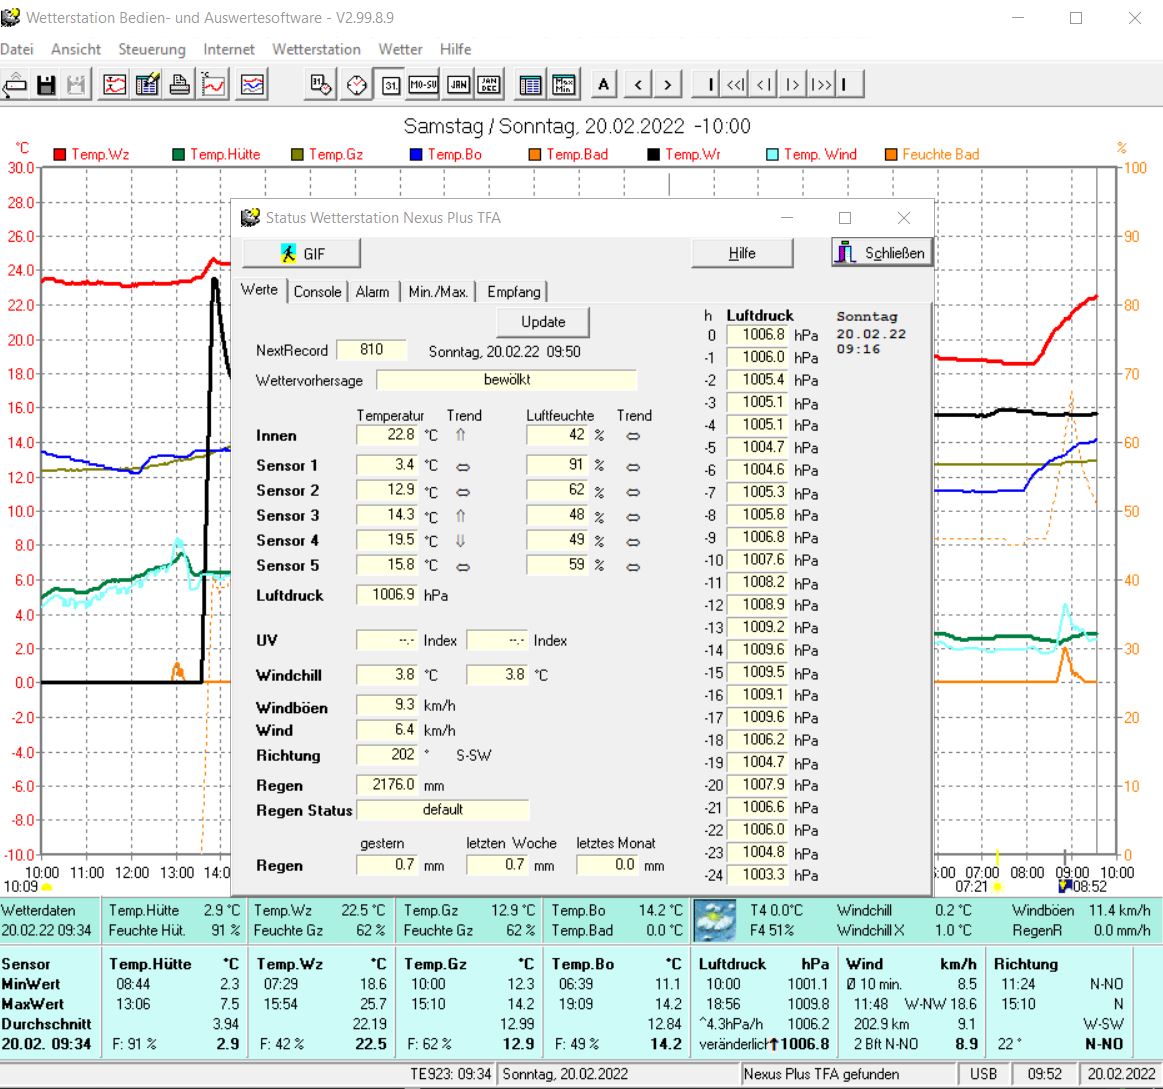
Task: Jump forward with the |>> button
Action: pos(821,86)
